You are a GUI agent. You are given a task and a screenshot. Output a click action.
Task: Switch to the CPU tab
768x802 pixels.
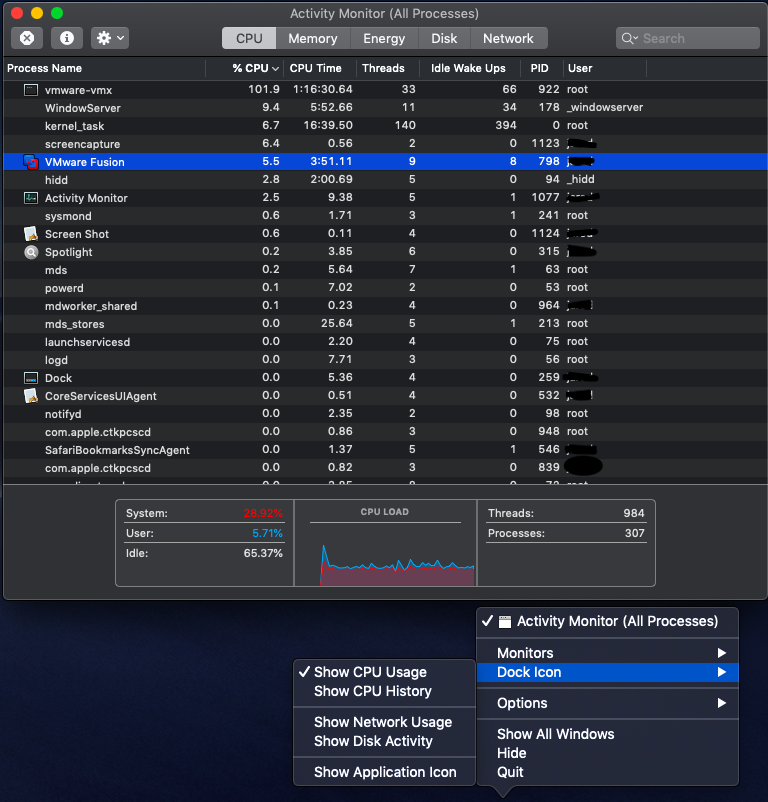point(249,38)
